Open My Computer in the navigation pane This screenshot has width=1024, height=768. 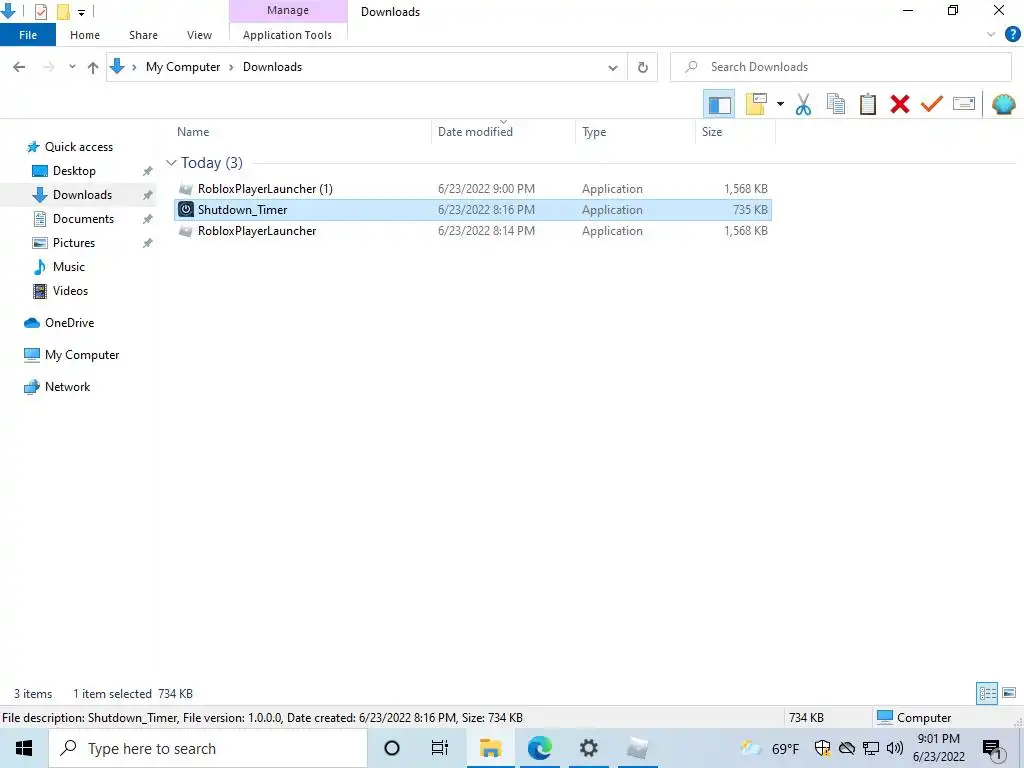point(82,355)
